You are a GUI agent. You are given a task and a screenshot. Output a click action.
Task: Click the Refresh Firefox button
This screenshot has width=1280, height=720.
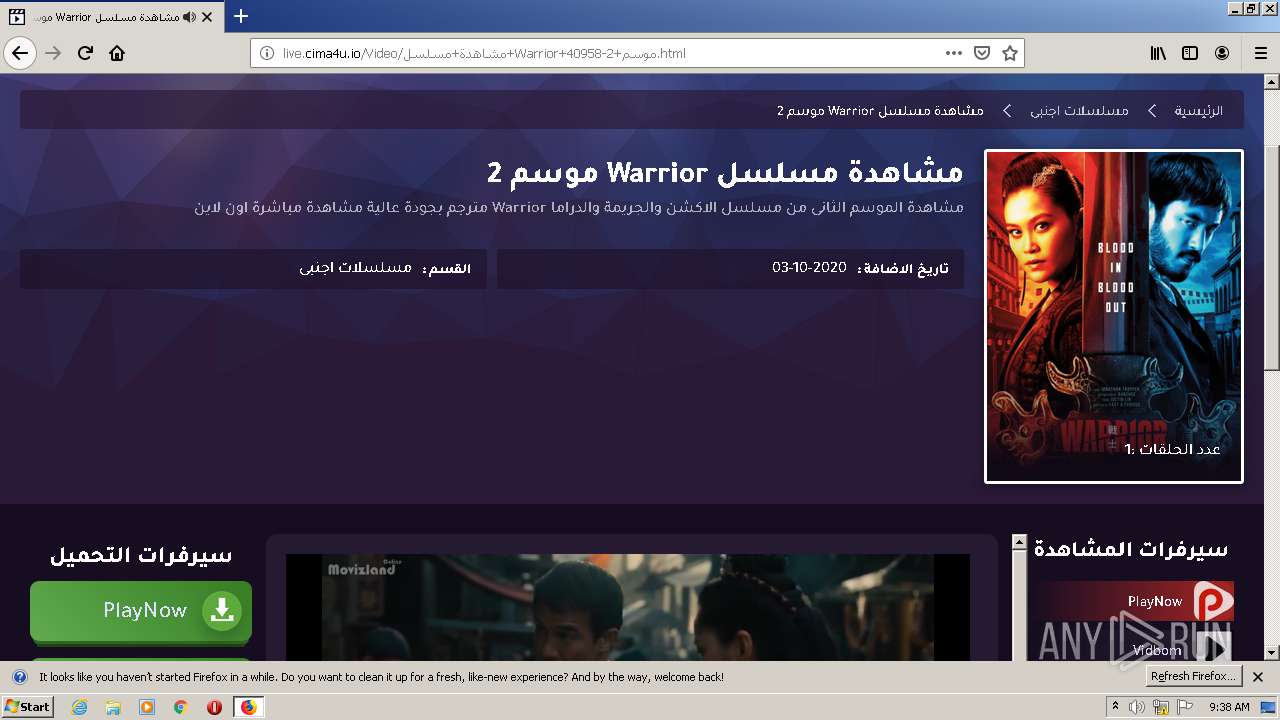[x=1193, y=676]
